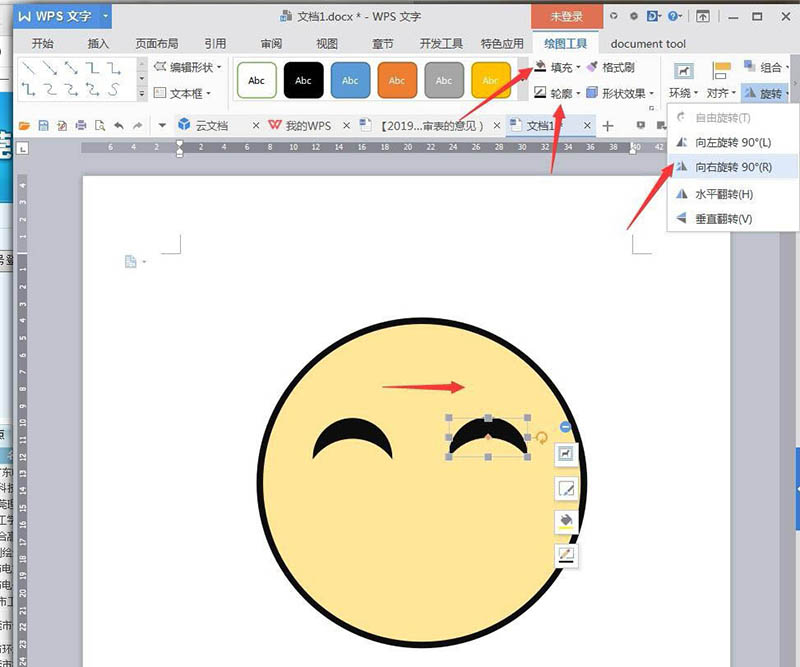Apply the white Abc shape style
The height and width of the screenshot is (667, 800).
coord(257,80)
